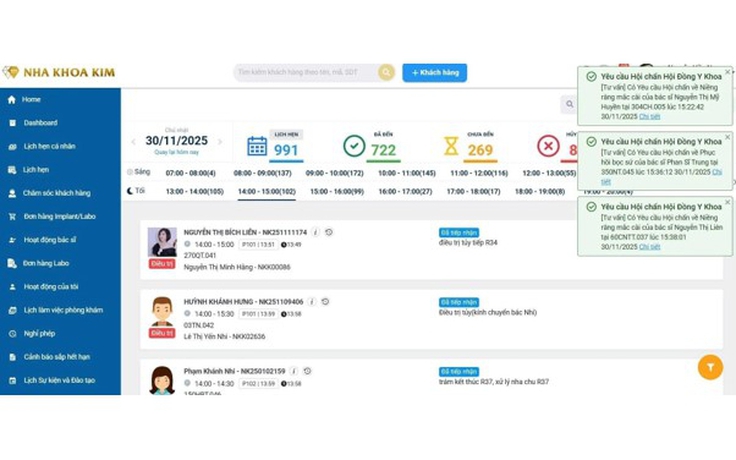Click Nguyễn Thị Bích Liên's photo thumbnail
Viewport: 736px width, 460px height.
[x=162, y=242]
